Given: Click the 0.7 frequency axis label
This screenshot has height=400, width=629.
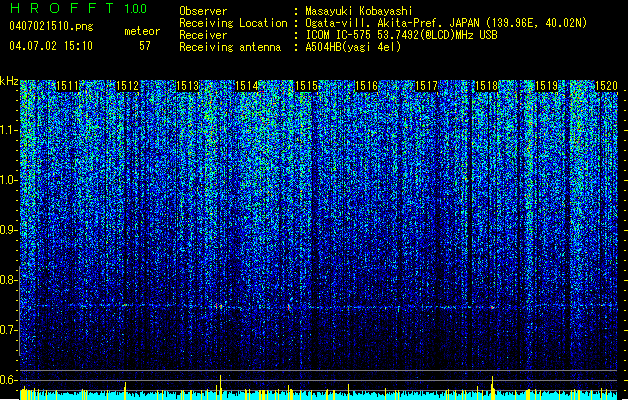Looking at the screenshot, I should coord(9,330).
